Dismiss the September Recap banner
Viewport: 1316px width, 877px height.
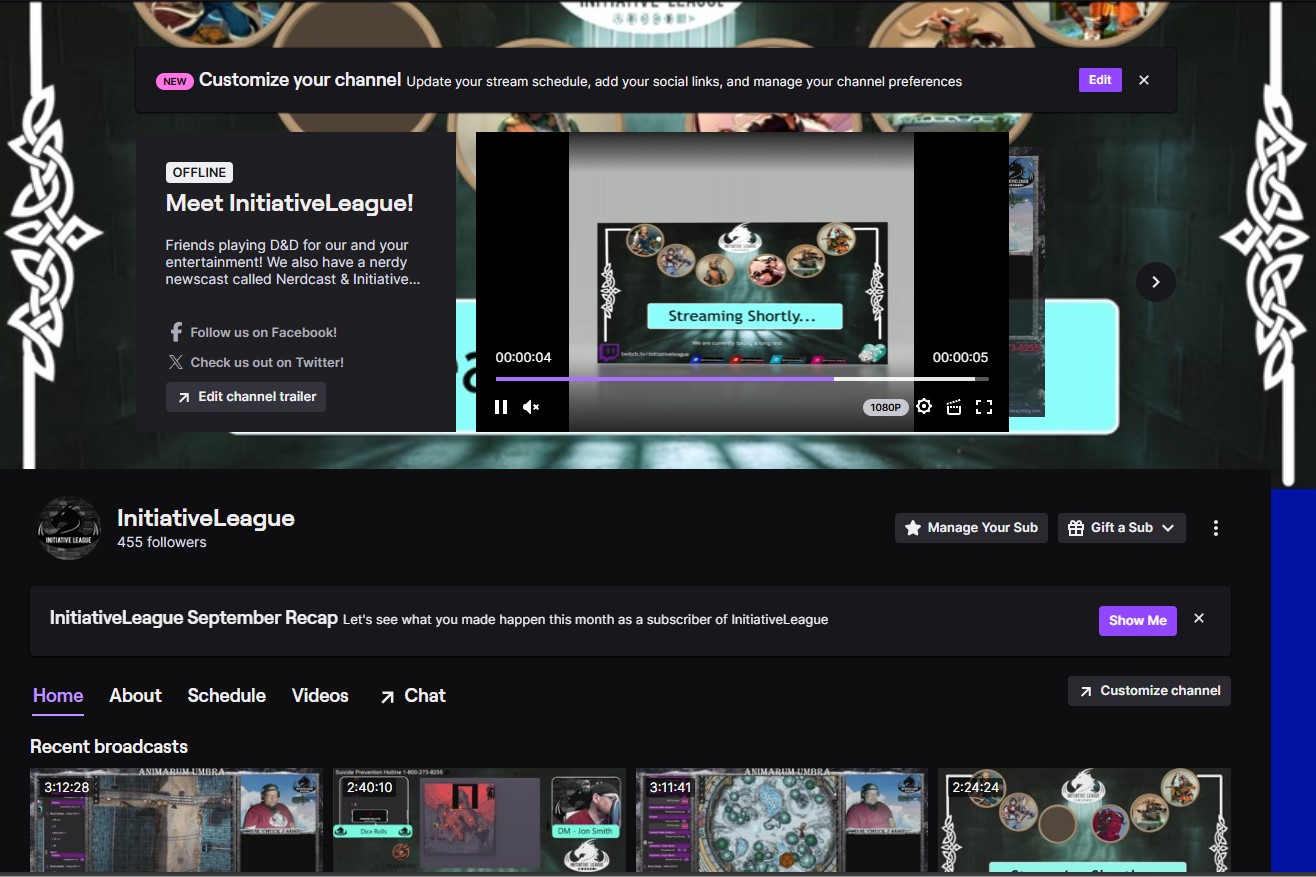click(x=1199, y=619)
